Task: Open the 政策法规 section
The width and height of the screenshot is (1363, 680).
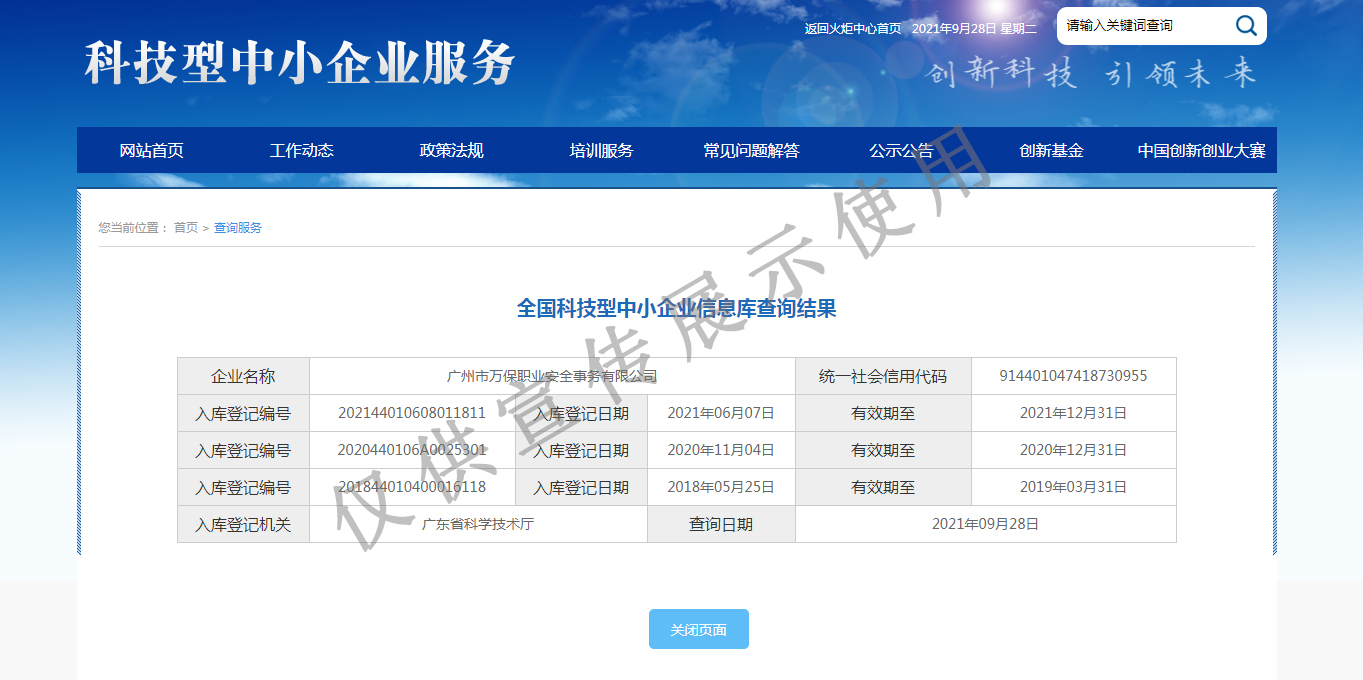Action: 451,150
